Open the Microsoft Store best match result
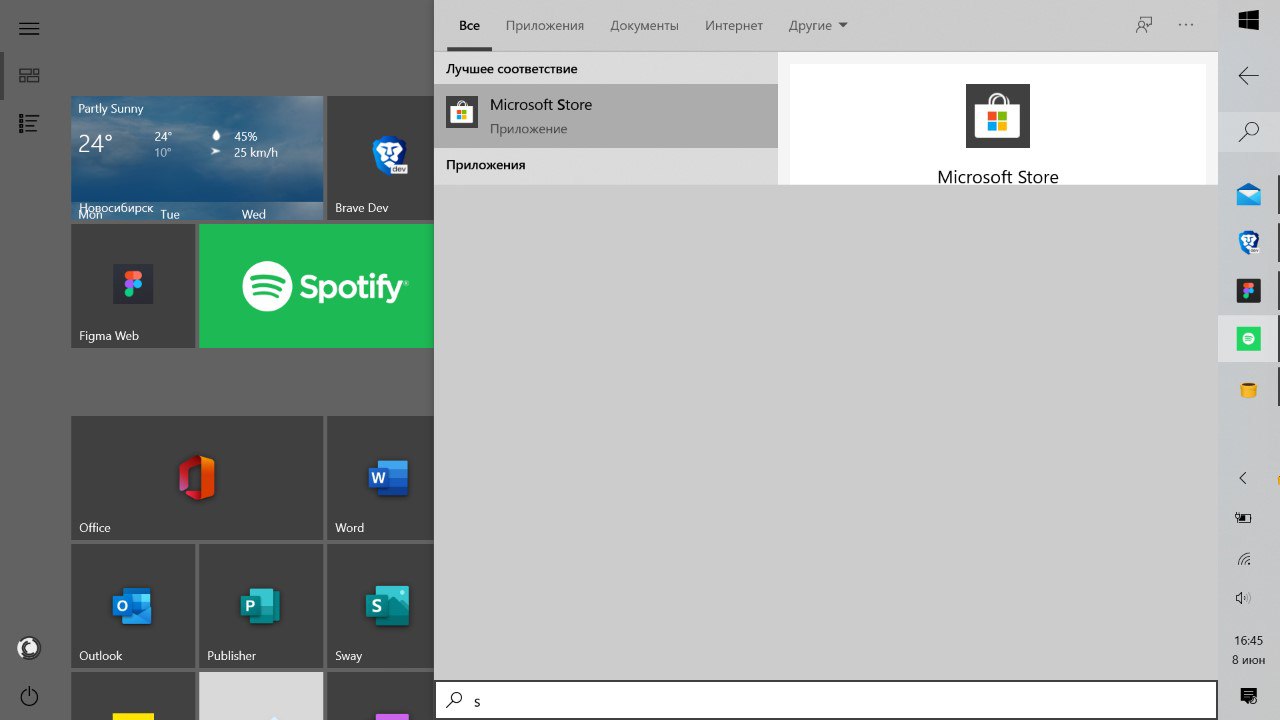 [606, 116]
